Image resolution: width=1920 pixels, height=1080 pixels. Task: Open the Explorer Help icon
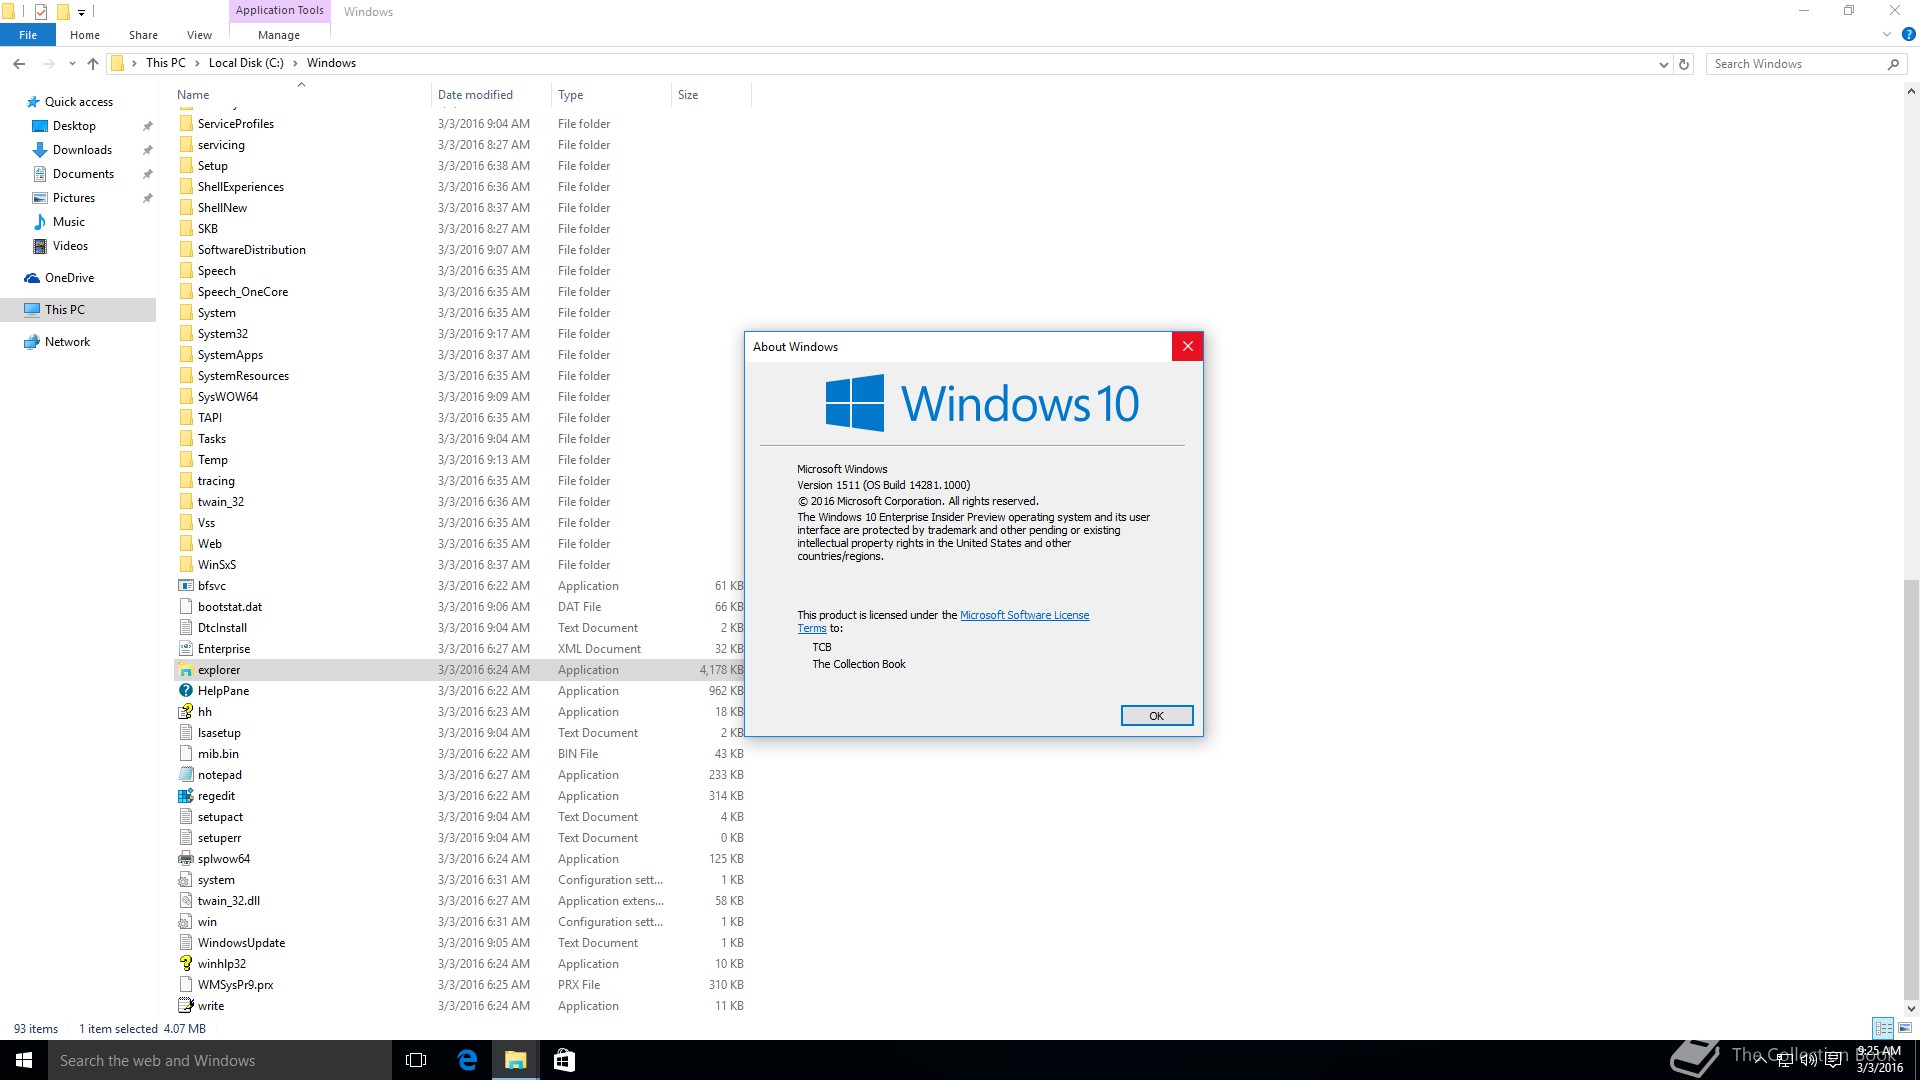[1908, 34]
